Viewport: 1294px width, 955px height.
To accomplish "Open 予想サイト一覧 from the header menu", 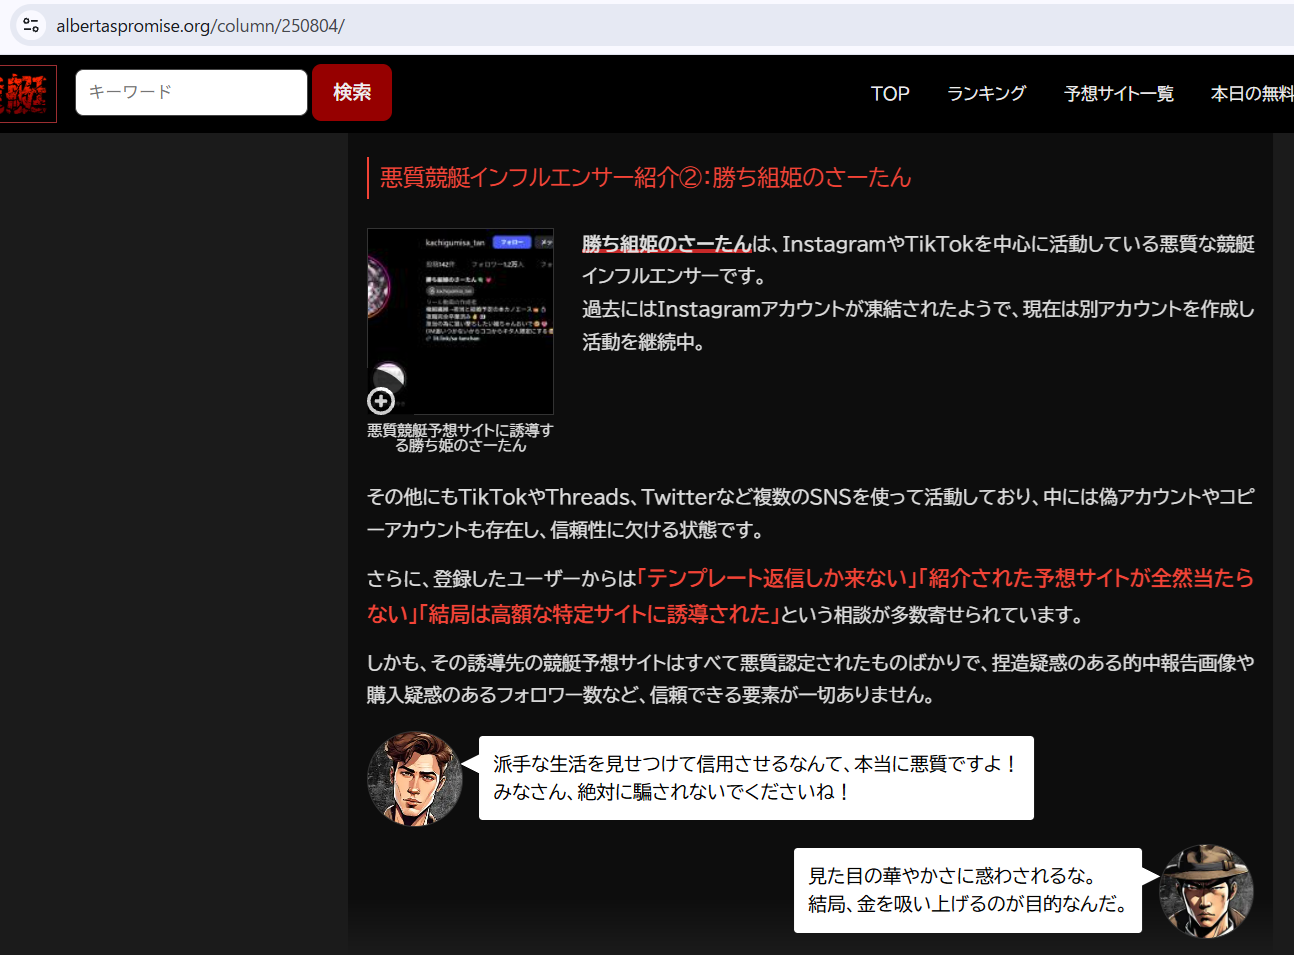I will 1118,94.
